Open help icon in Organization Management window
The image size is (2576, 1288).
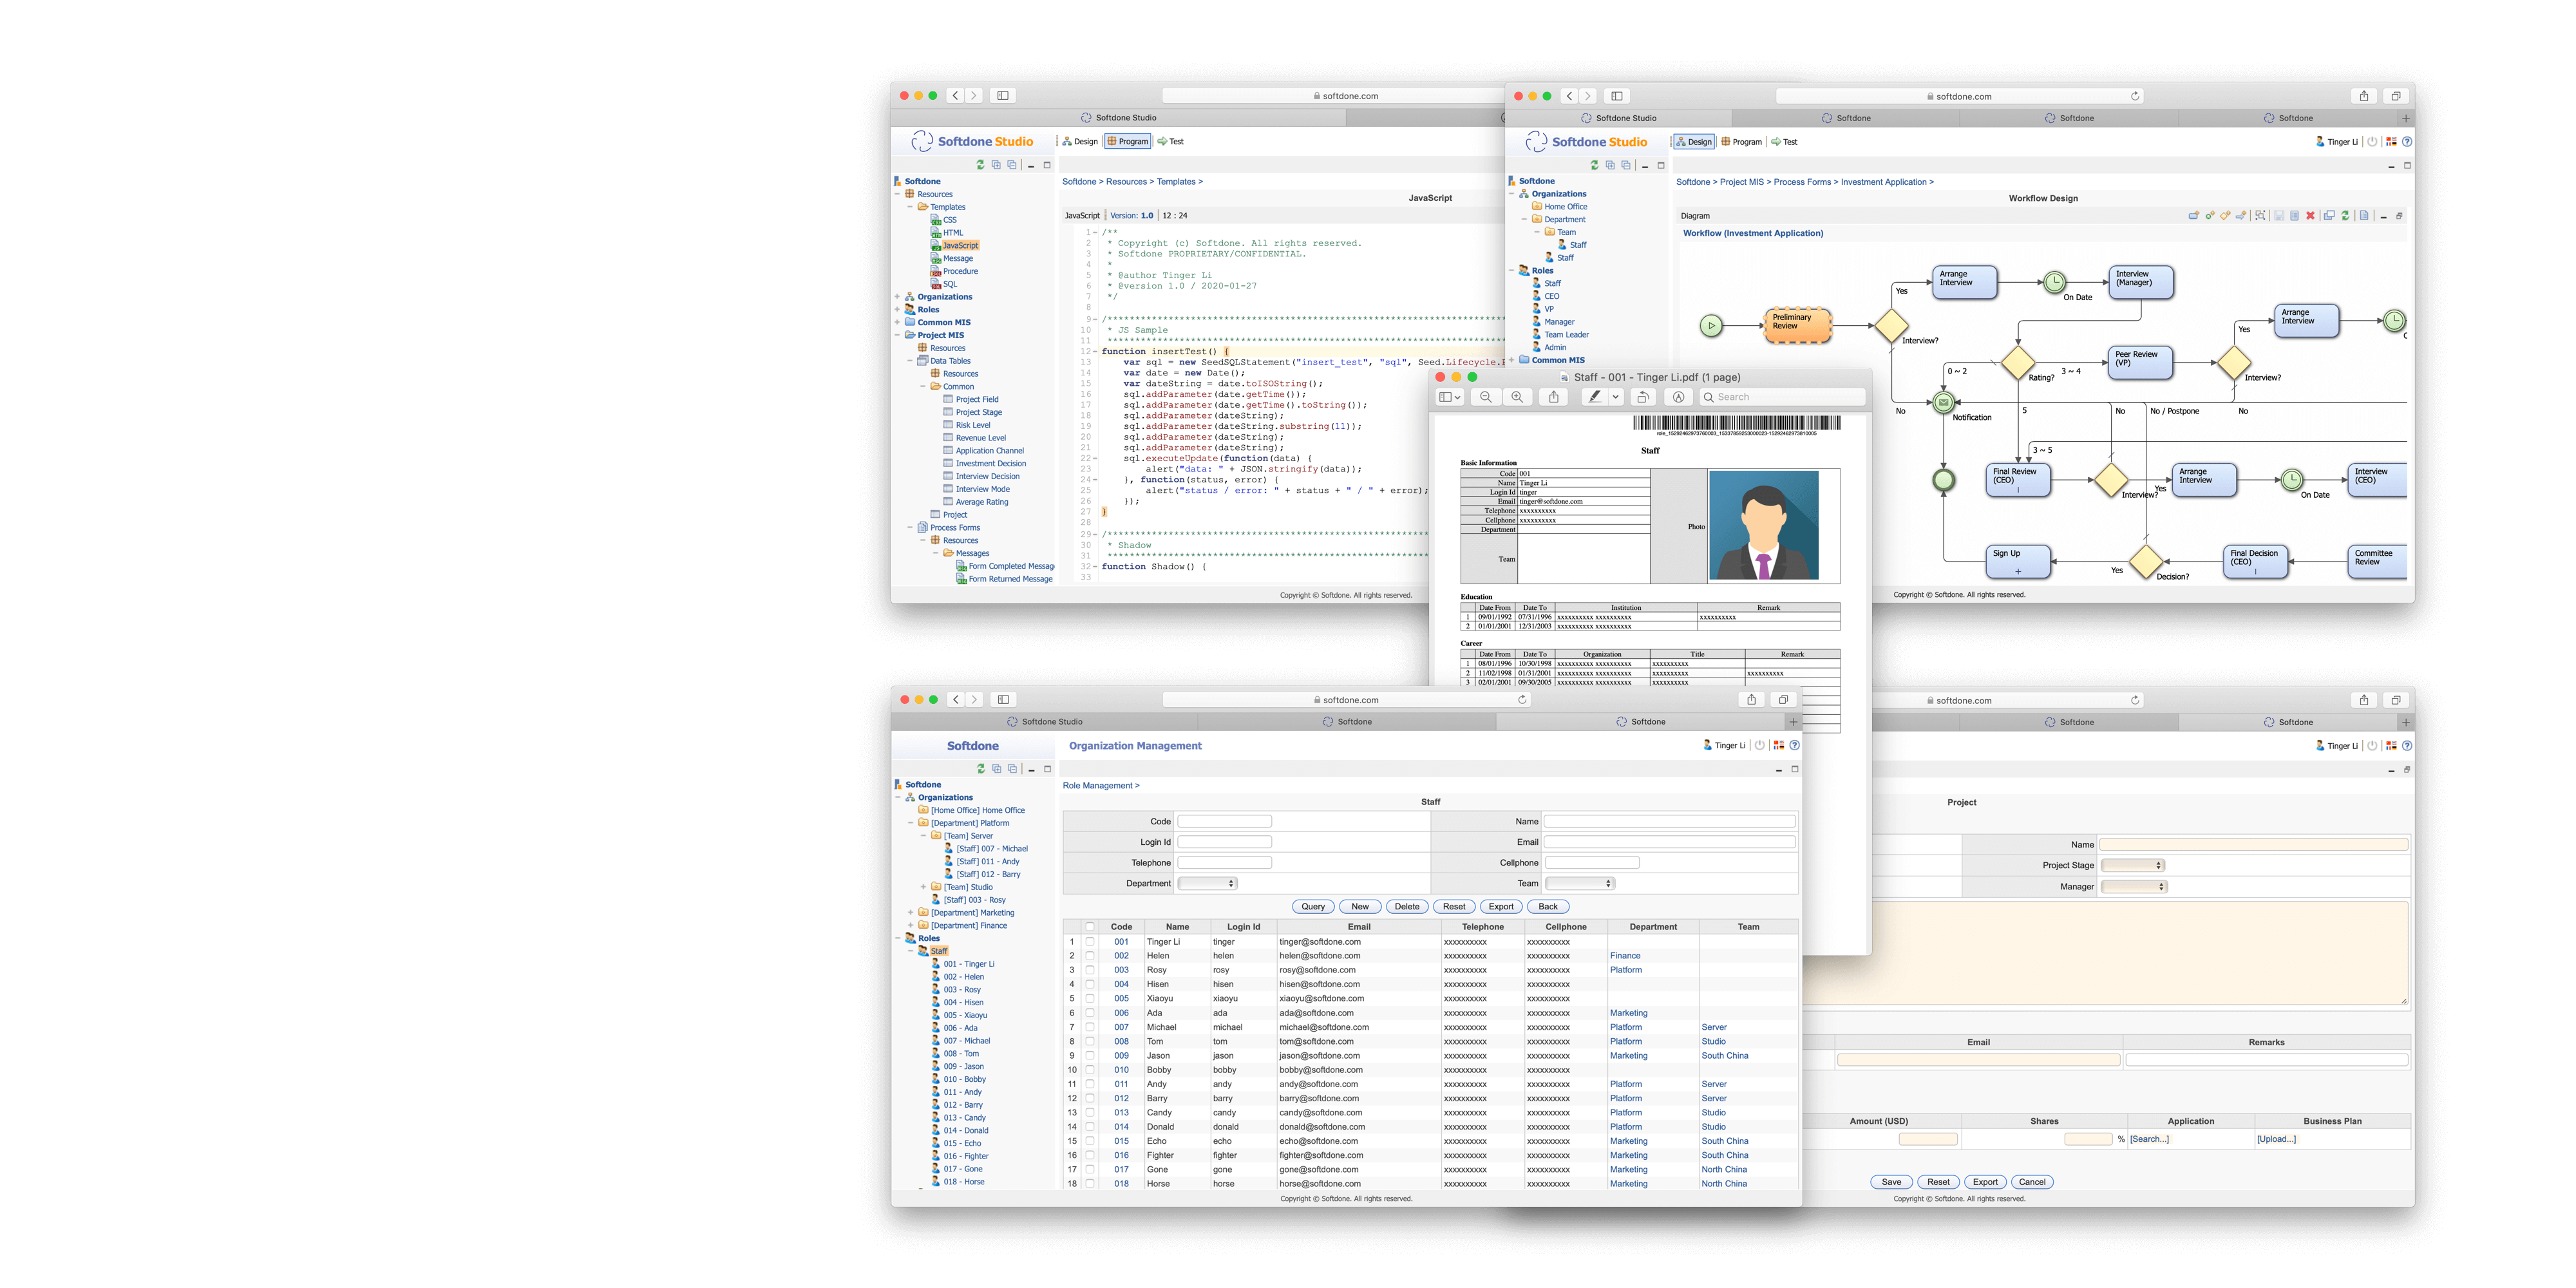[1794, 745]
